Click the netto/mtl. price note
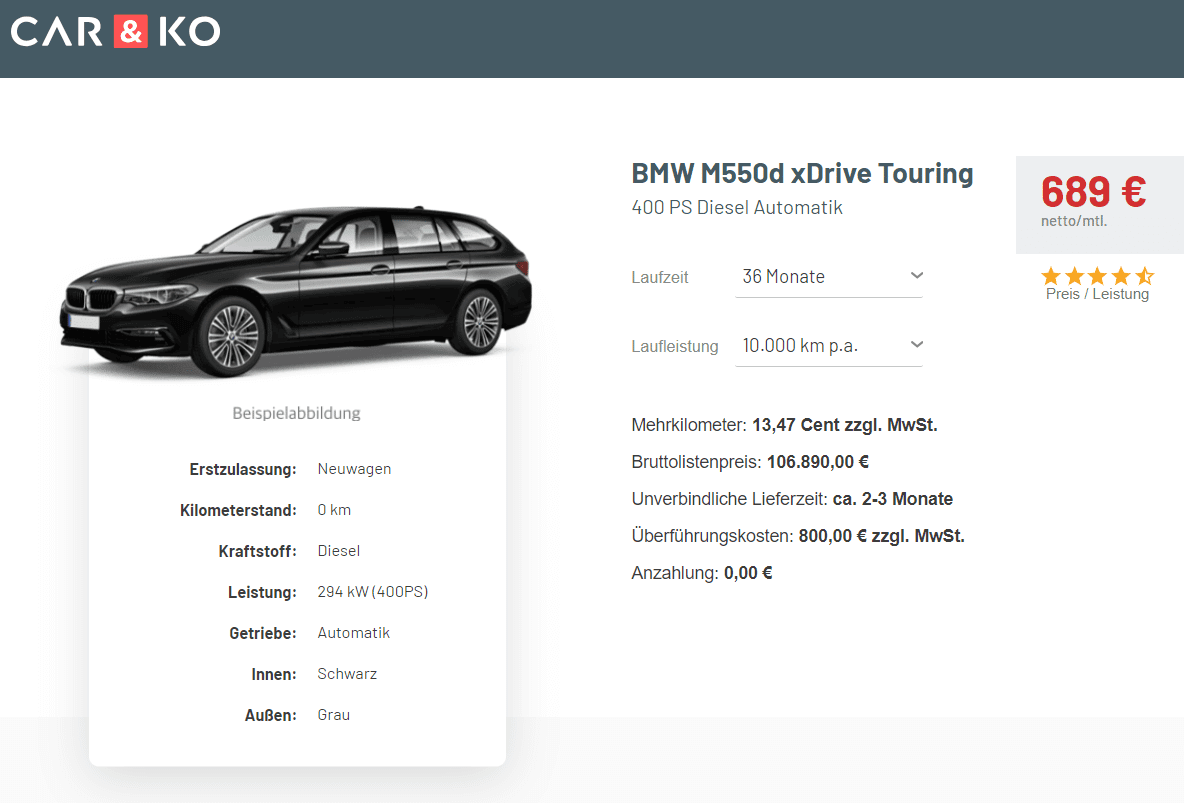 (1074, 221)
